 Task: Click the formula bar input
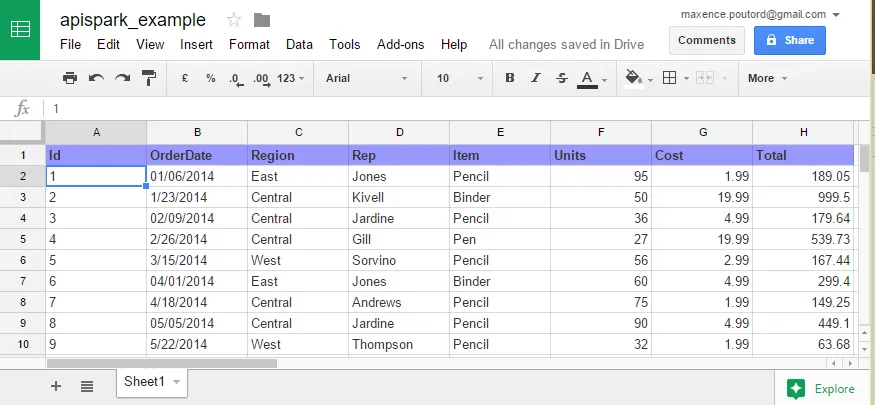coord(458,109)
